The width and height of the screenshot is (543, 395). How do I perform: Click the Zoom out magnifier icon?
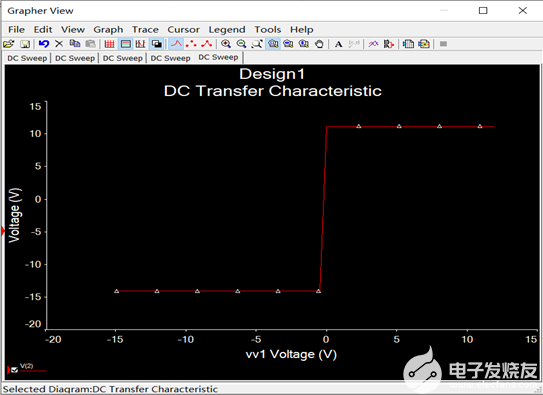tap(241, 44)
